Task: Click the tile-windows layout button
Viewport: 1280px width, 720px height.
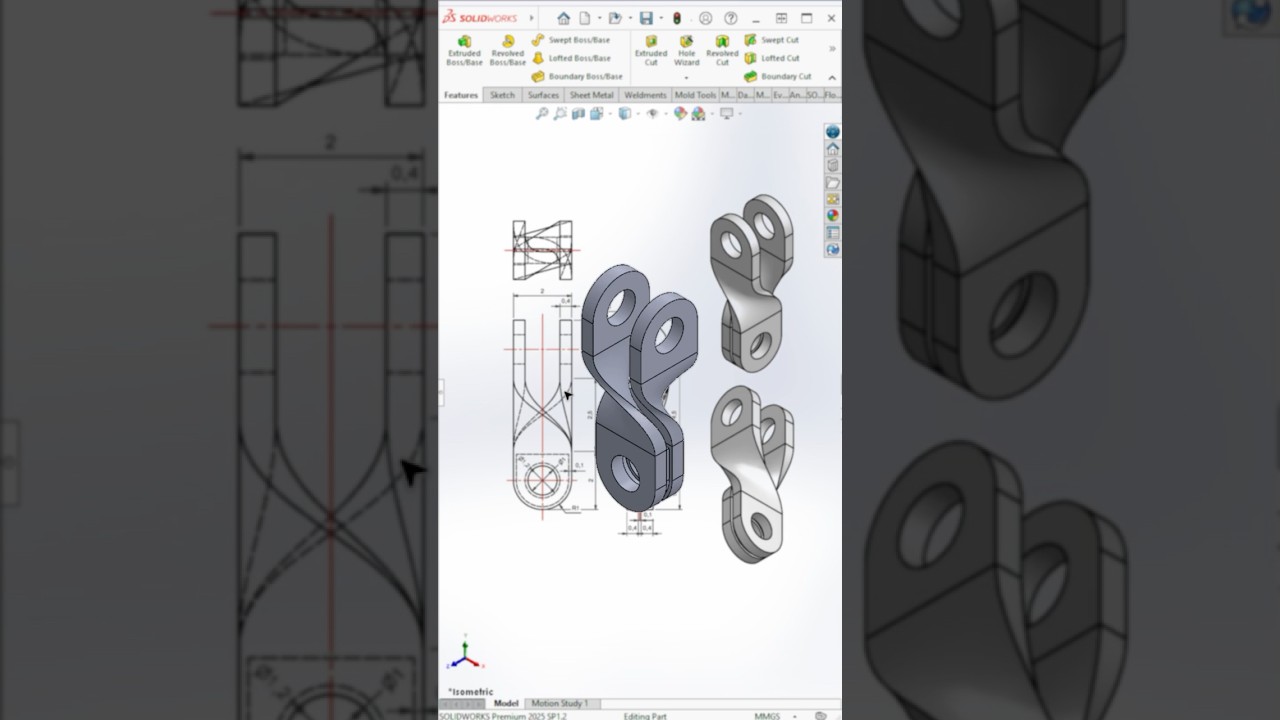Action: coord(781,18)
